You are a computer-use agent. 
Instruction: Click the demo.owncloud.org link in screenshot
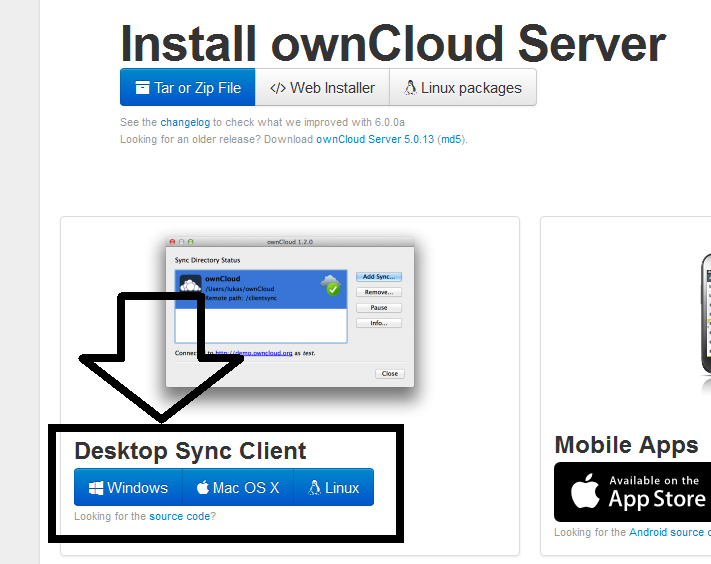click(254, 353)
